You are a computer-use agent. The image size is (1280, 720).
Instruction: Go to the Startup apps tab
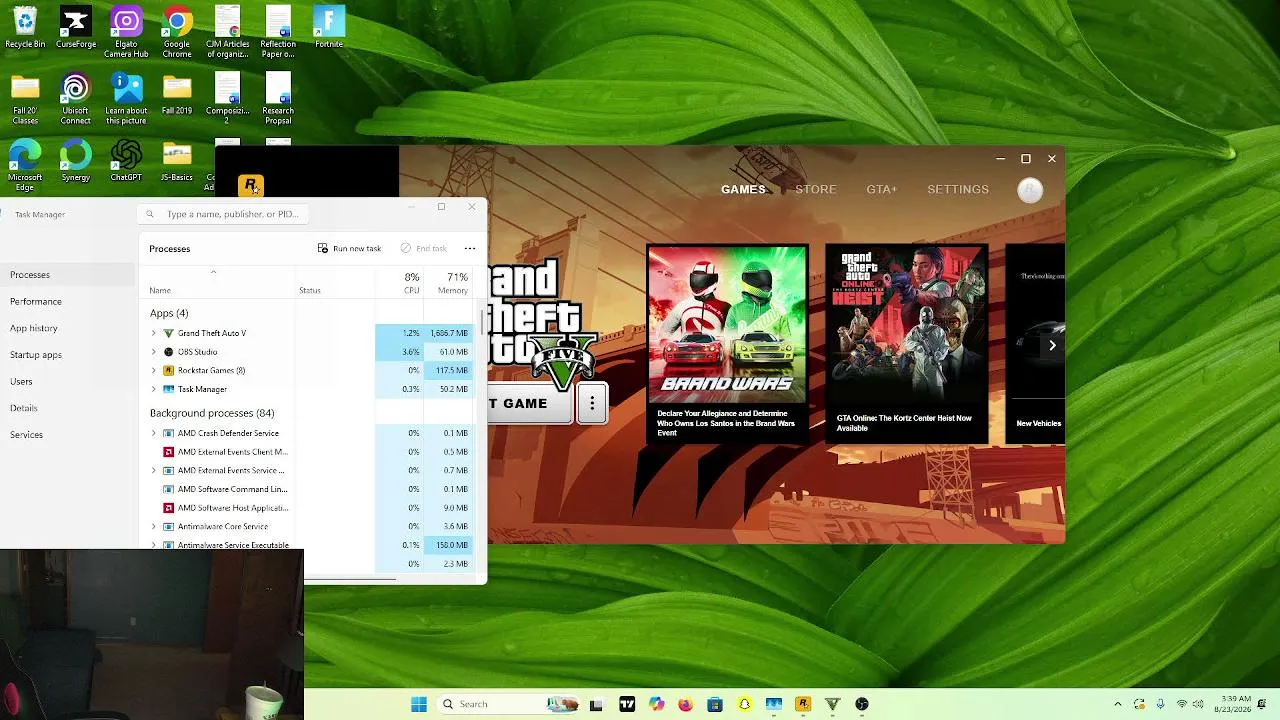coord(67,355)
